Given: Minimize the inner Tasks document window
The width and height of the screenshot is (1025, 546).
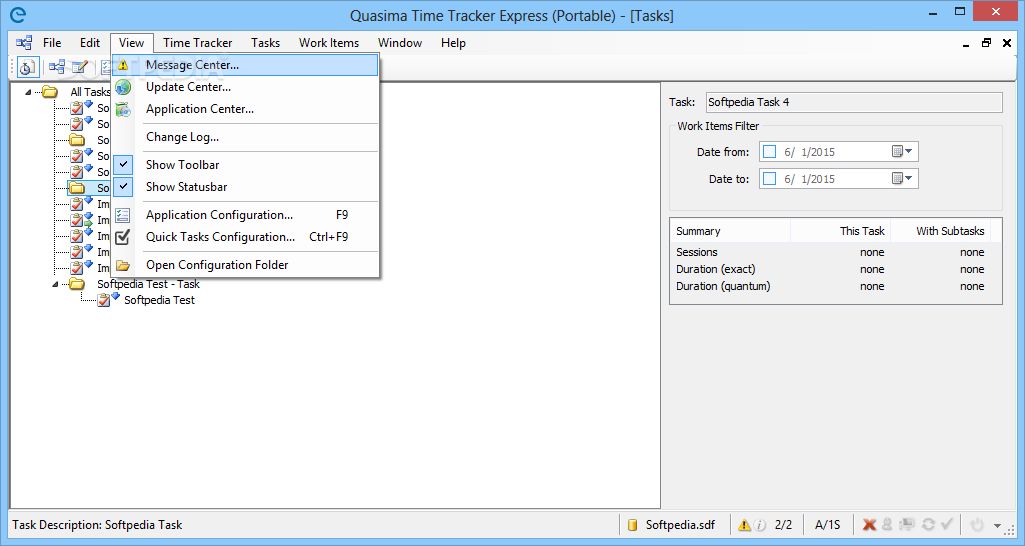Looking at the screenshot, I should tap(966, 44).
